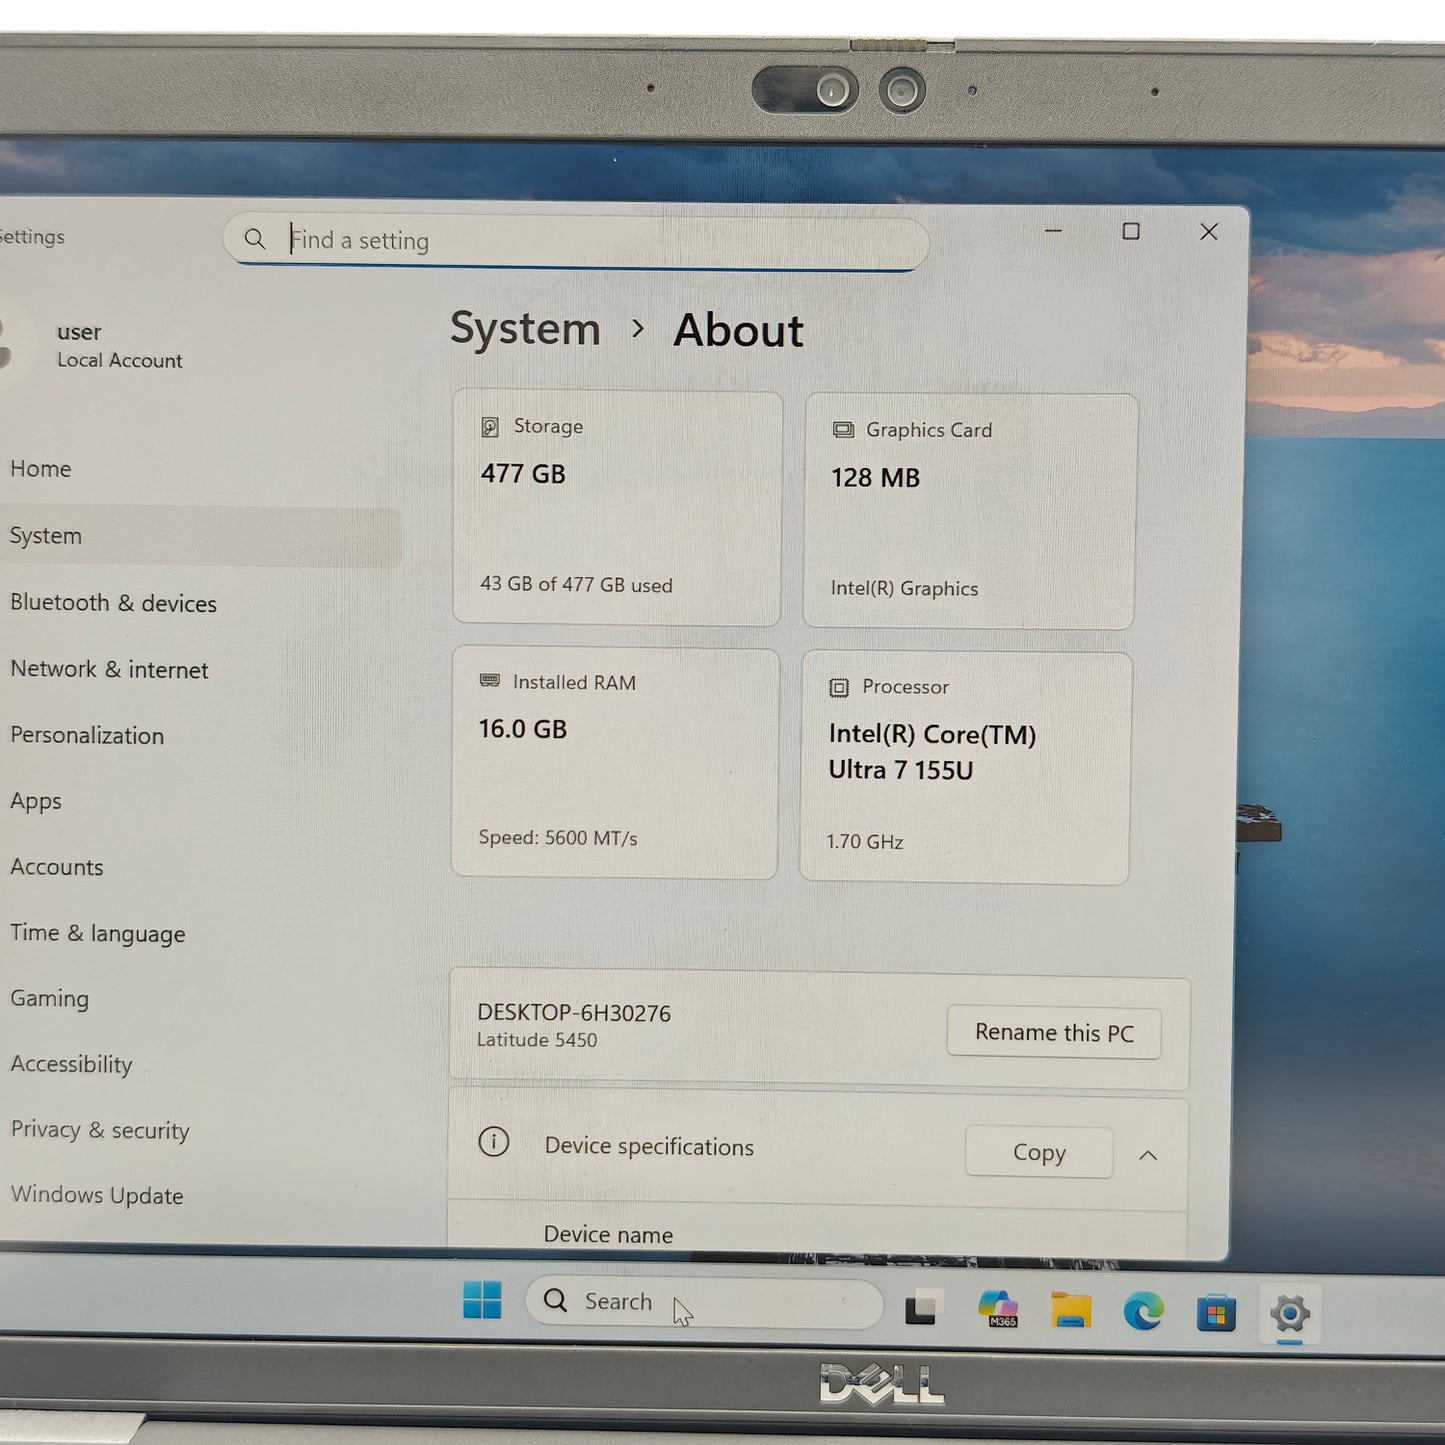This screenshot has width=1445, height=1445.
Task: Click the Processor Intel Core Ultra card
Action: (x=966, y=768)
